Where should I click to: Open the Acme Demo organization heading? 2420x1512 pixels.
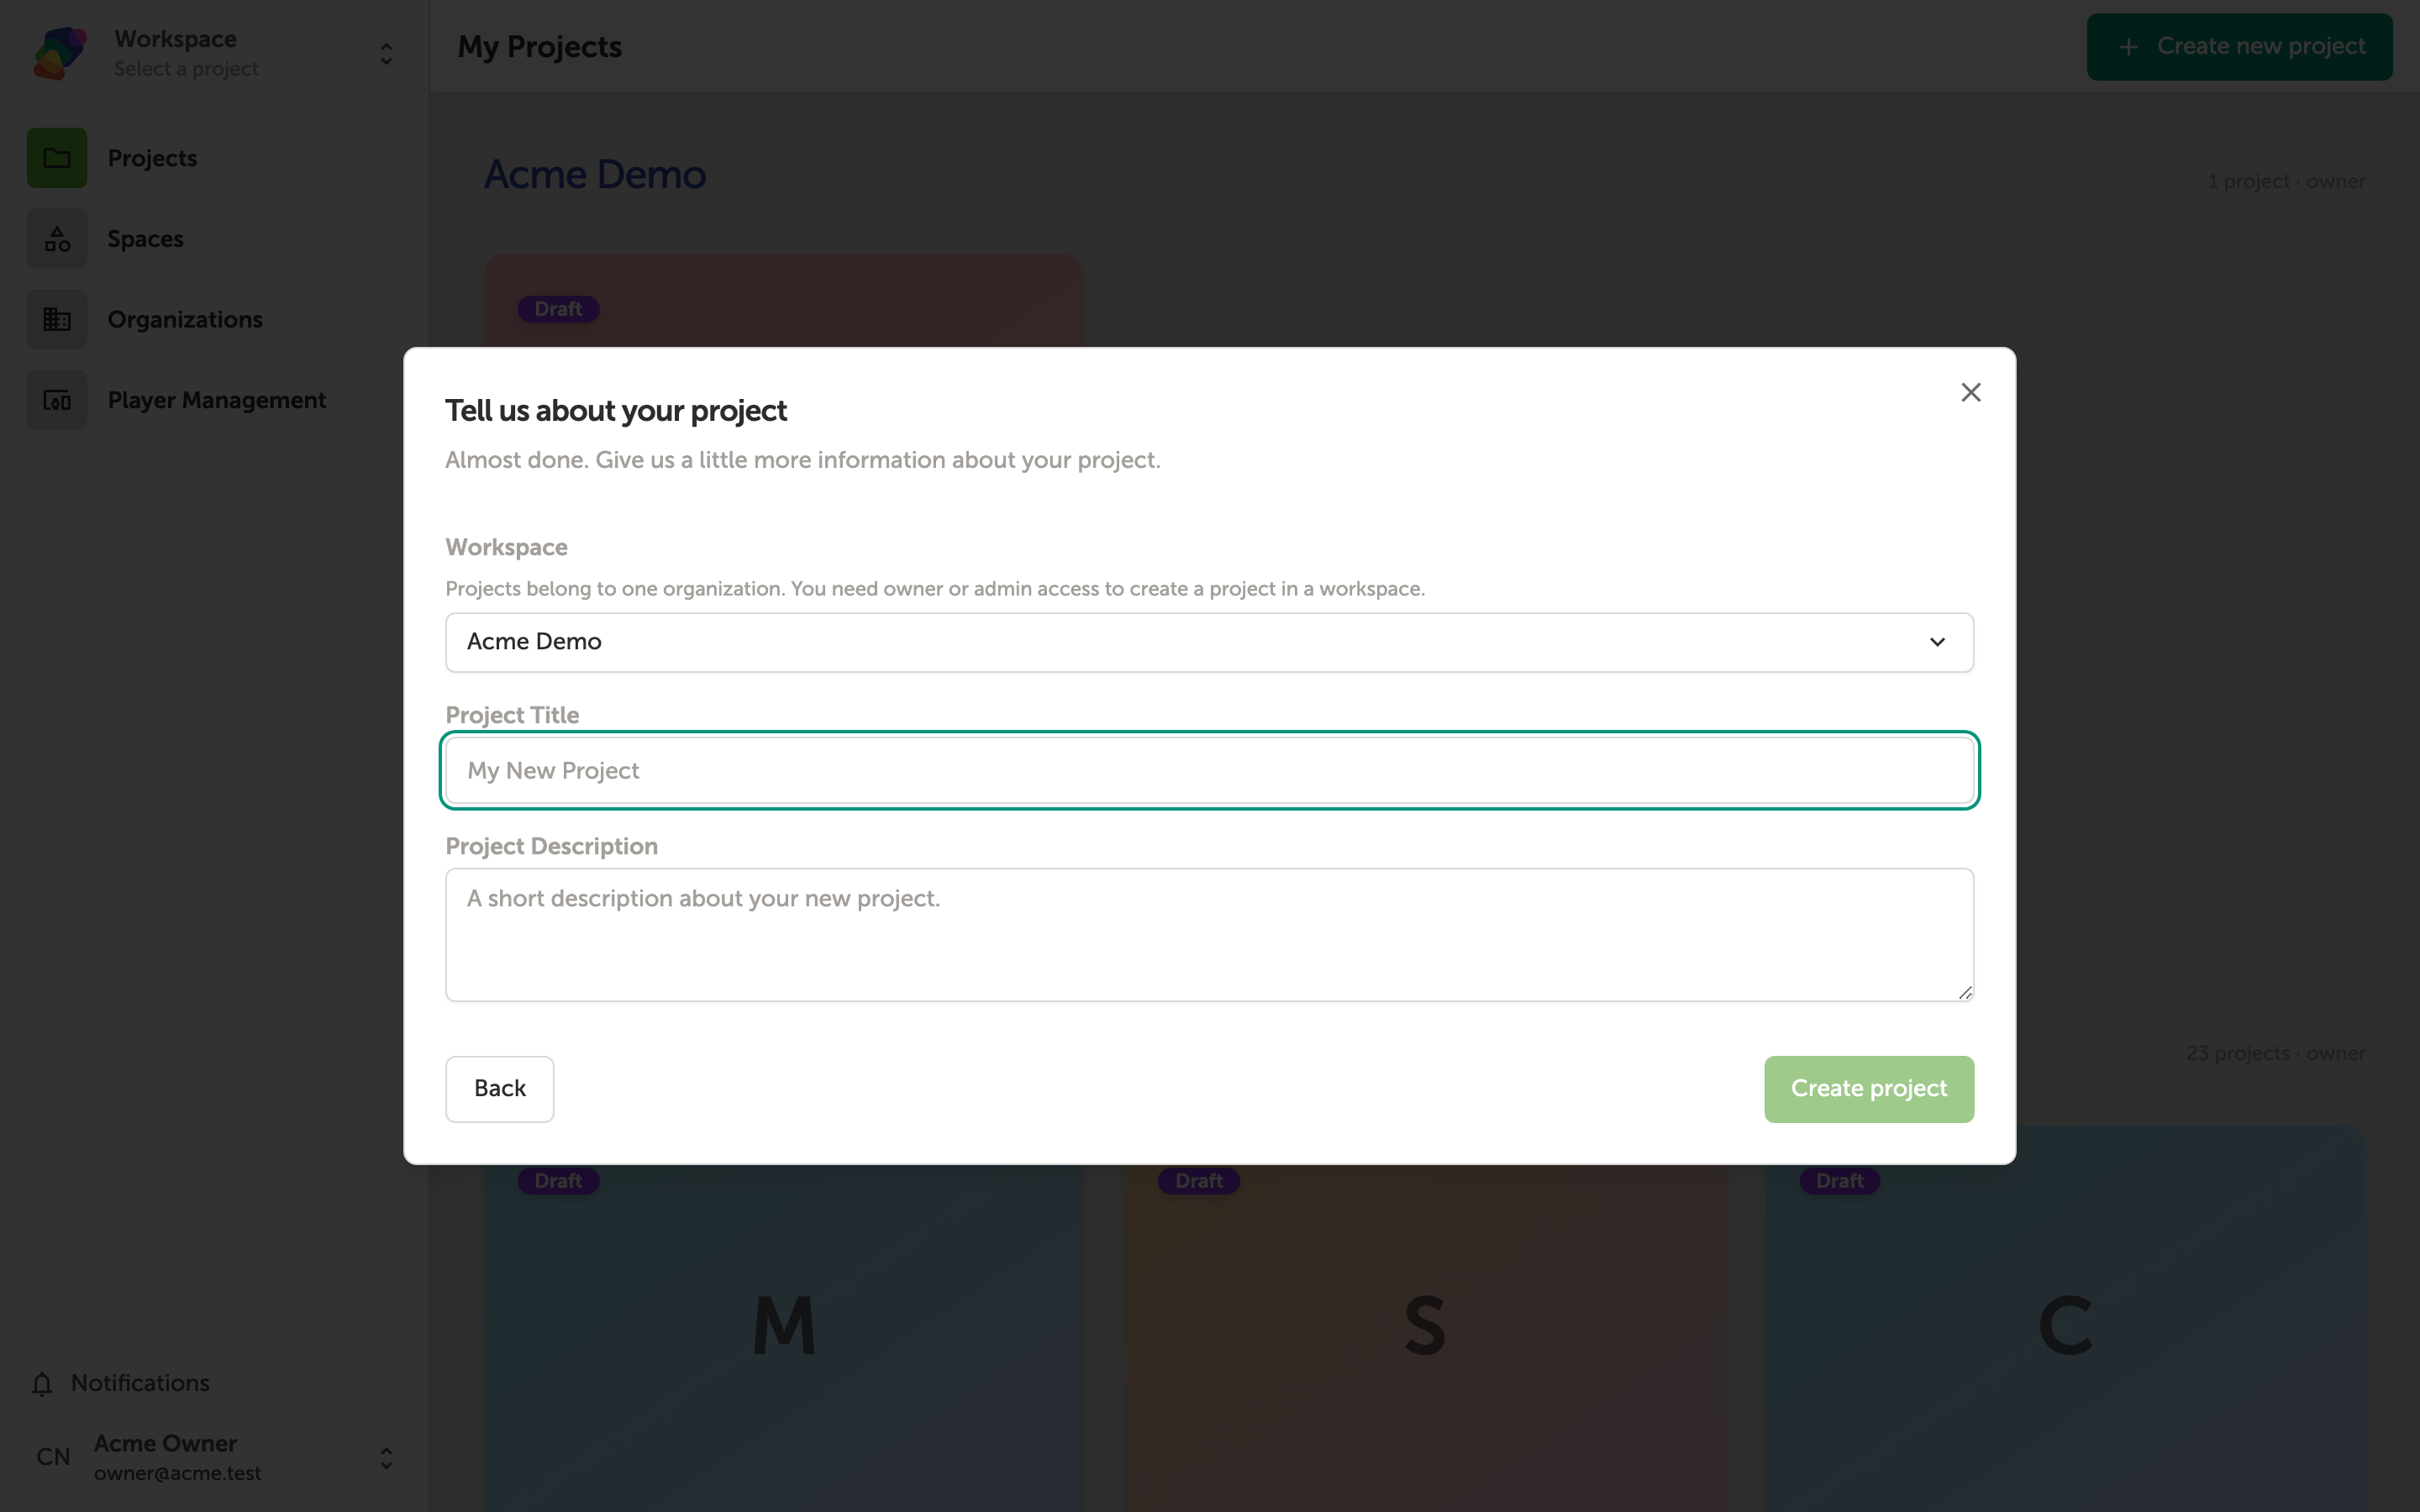pos(595,175)
